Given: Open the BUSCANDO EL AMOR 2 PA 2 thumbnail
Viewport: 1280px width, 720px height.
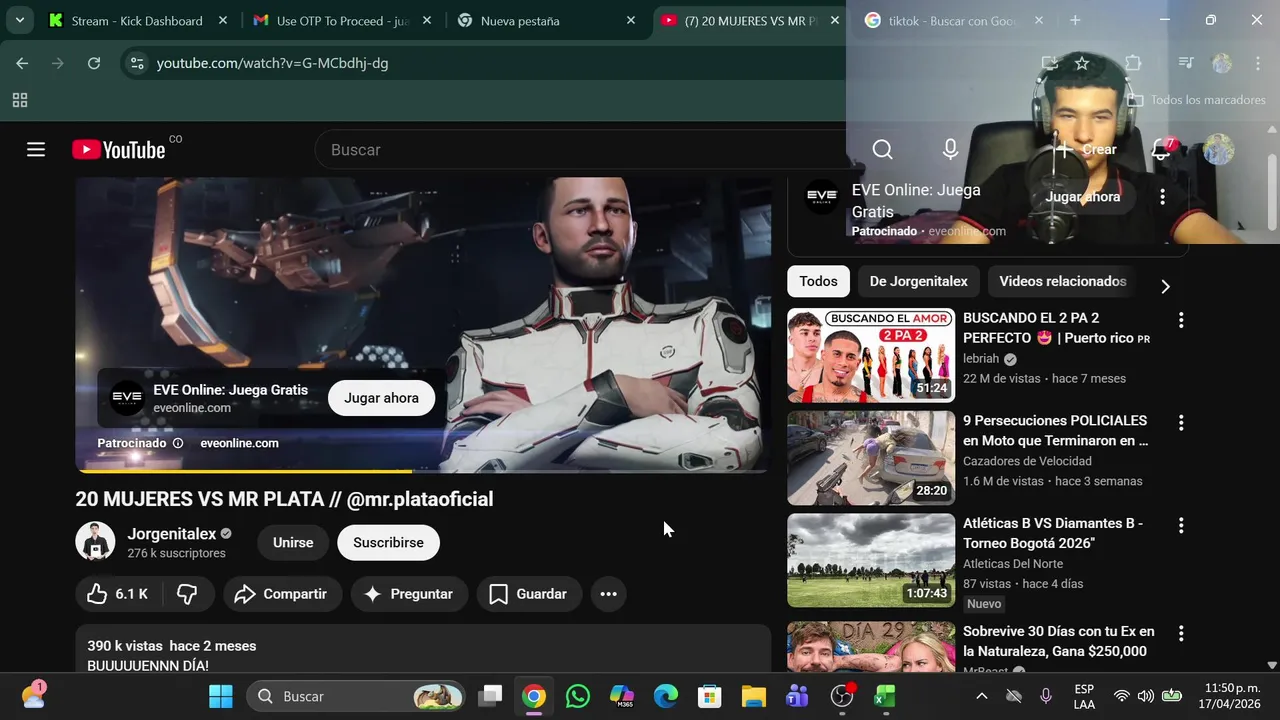Looking at the screenshot, I should (x=871, y=355).
